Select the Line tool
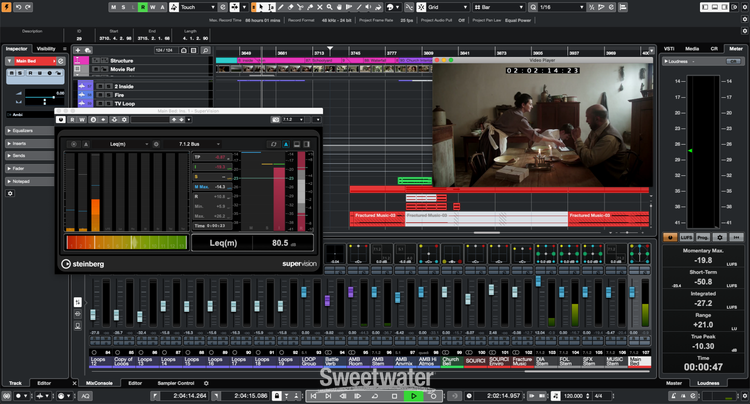The image size is (750, 404). pyautogui.click(x=359, y=7)
